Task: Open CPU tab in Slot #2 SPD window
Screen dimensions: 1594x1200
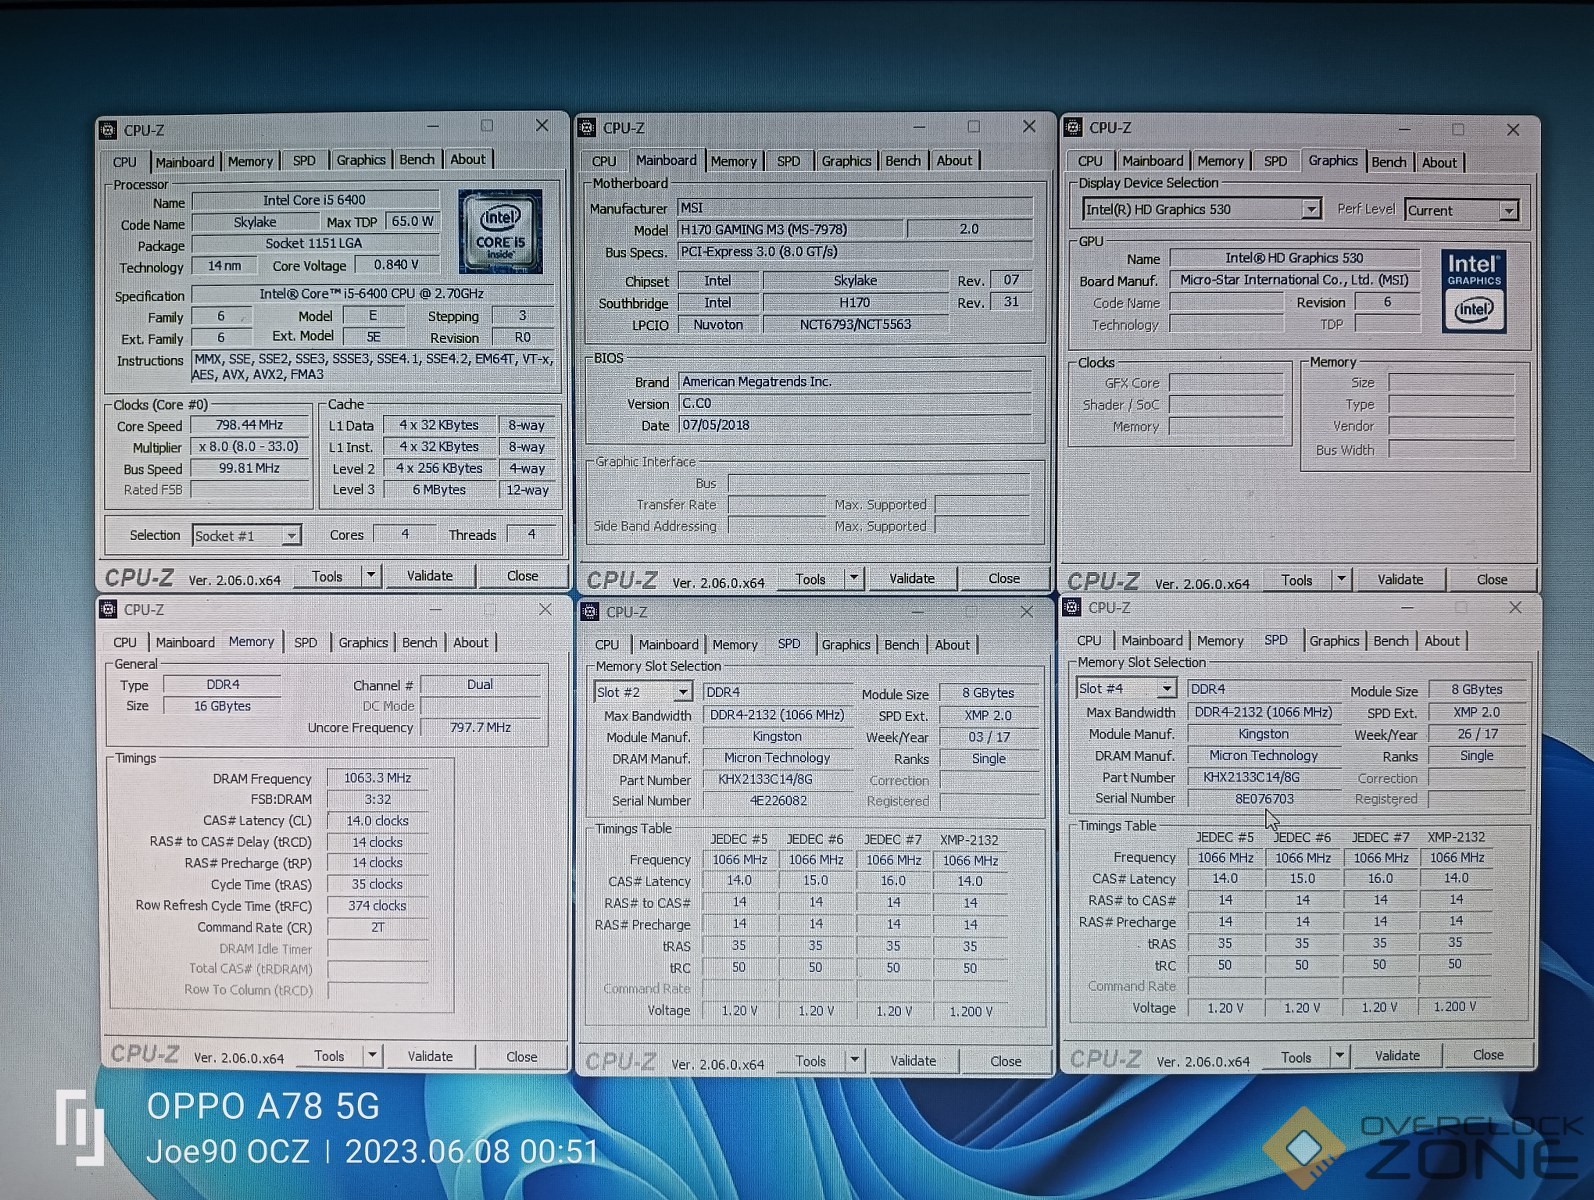Action: (607, 645)
